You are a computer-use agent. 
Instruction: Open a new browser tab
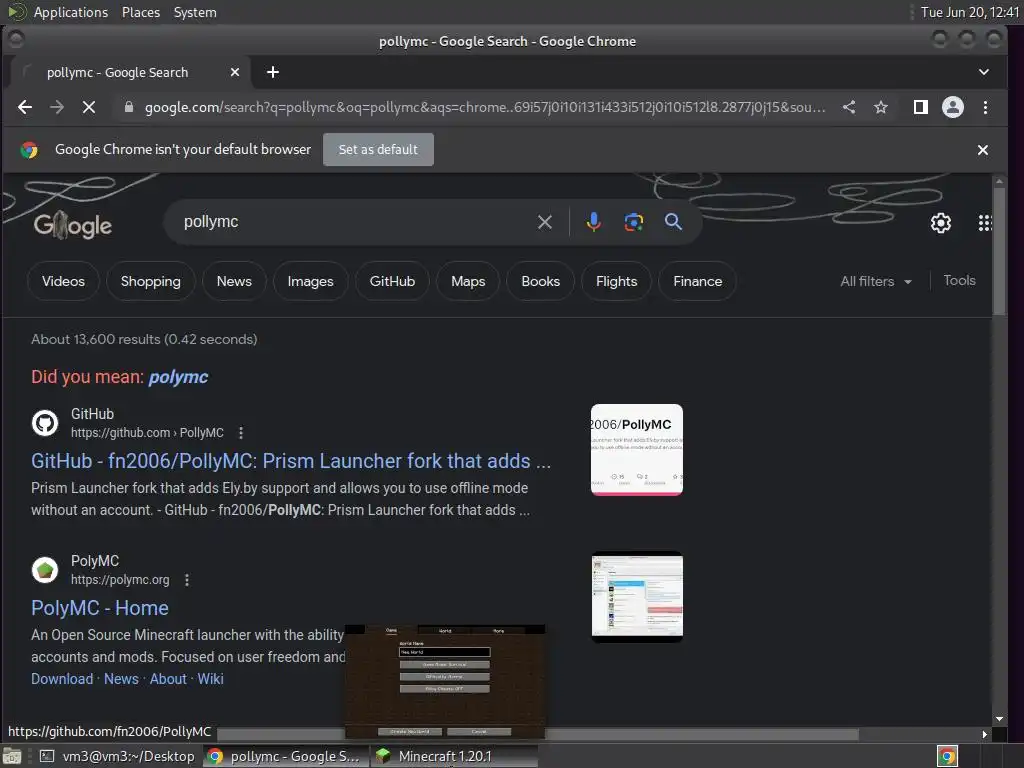click(273, 72)
